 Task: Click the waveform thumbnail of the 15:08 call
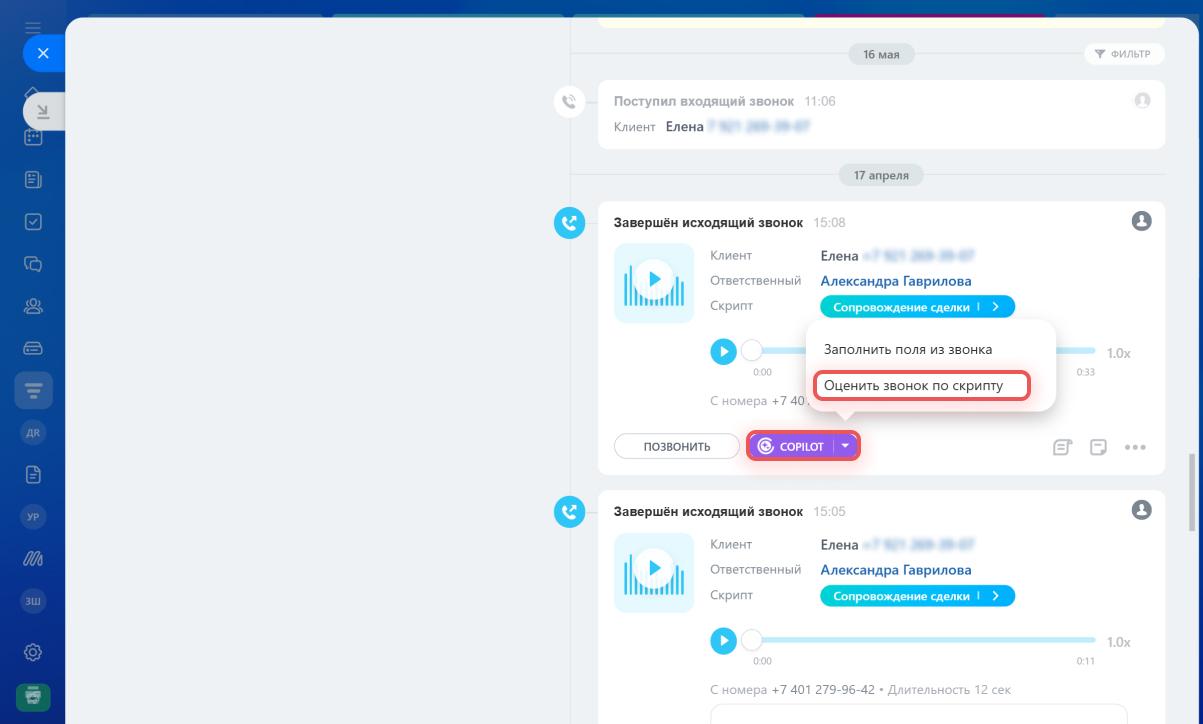pyautogui.click(x=654, y=283)
